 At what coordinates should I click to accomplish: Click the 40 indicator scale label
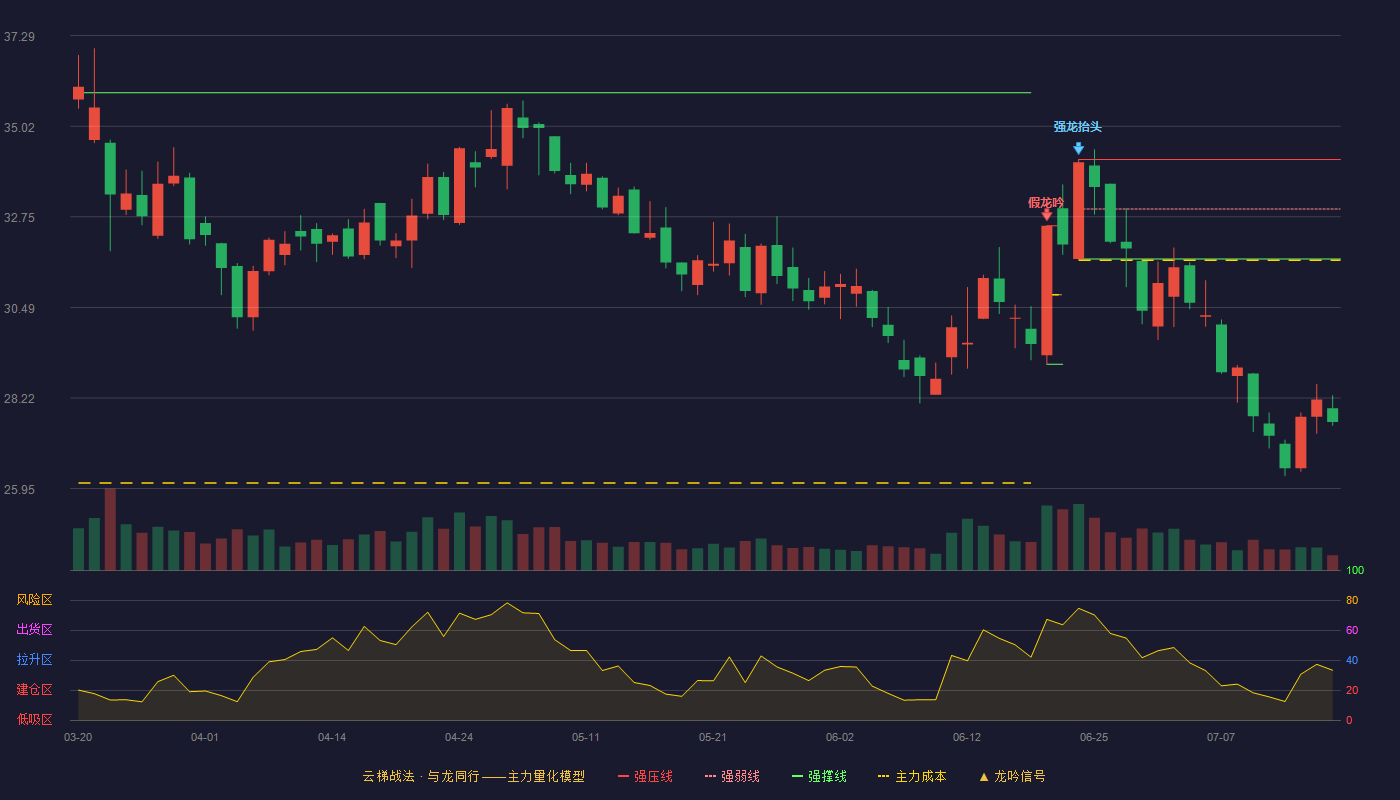1352,660
